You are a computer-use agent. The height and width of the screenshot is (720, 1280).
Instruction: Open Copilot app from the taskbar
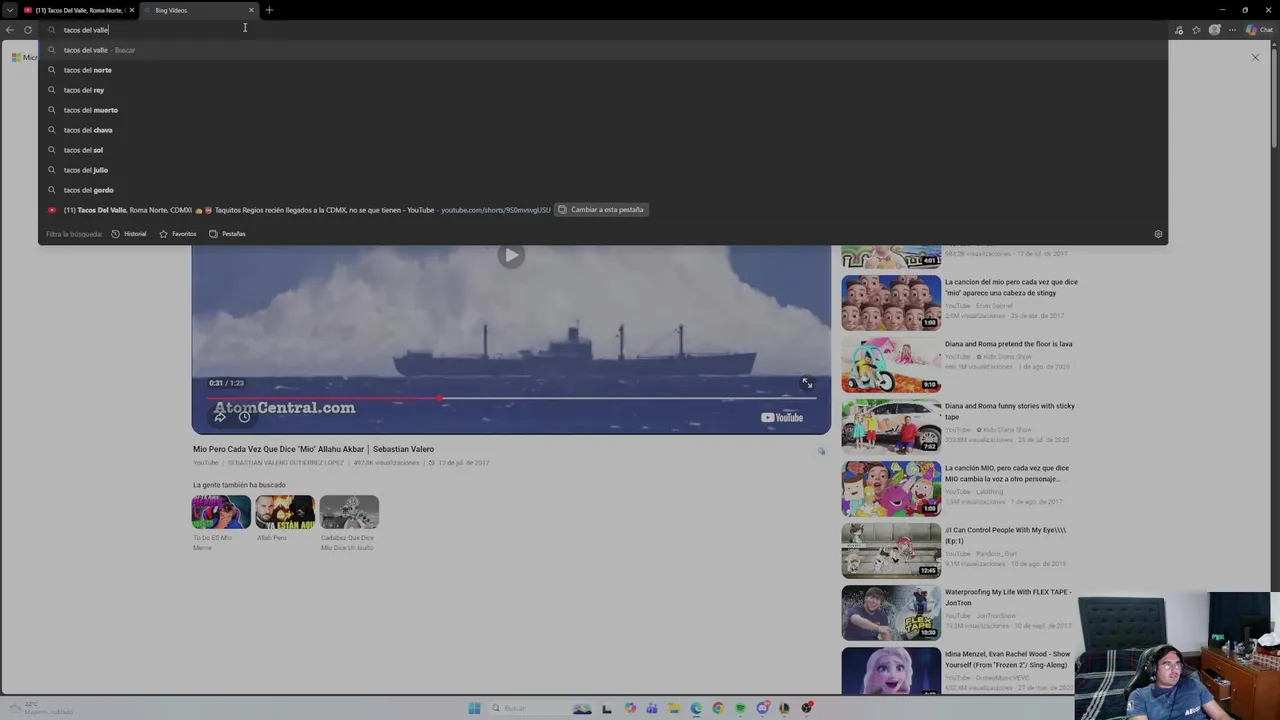(x=630, y=708)
